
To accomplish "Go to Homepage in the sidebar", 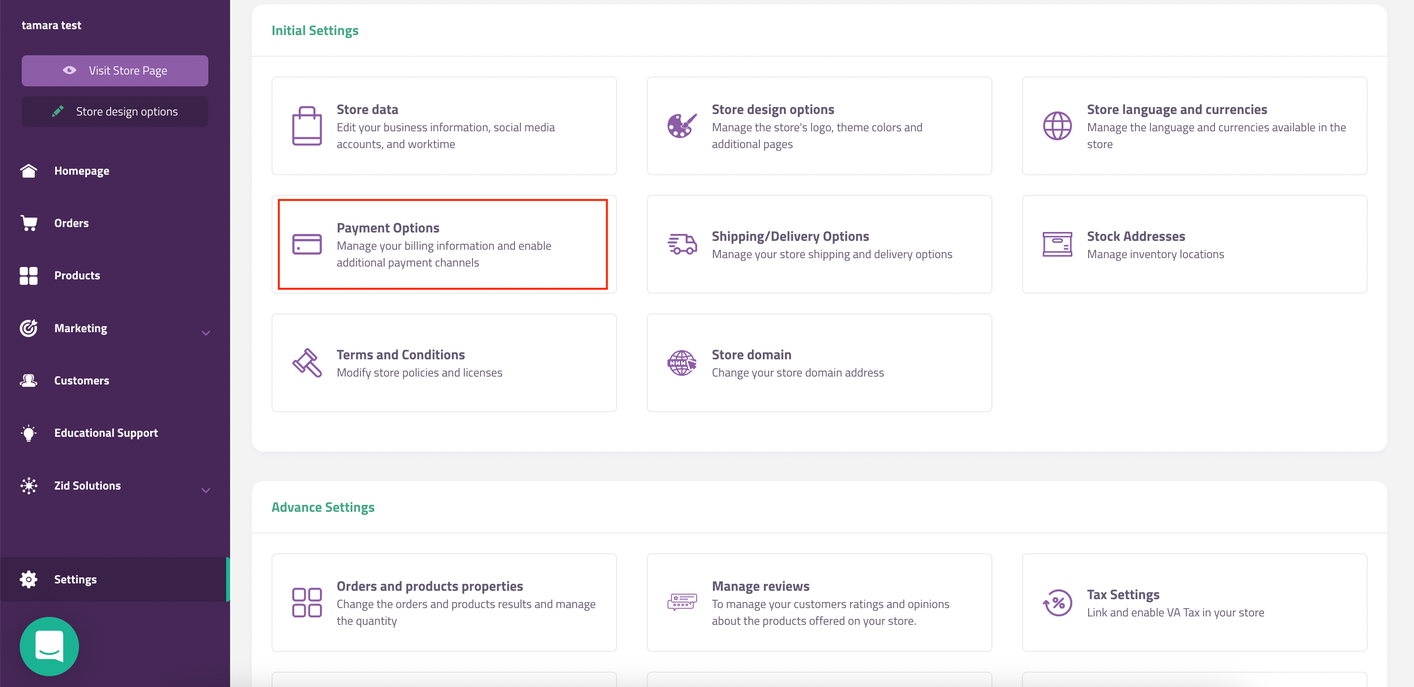I will click(x=81, y=171).
